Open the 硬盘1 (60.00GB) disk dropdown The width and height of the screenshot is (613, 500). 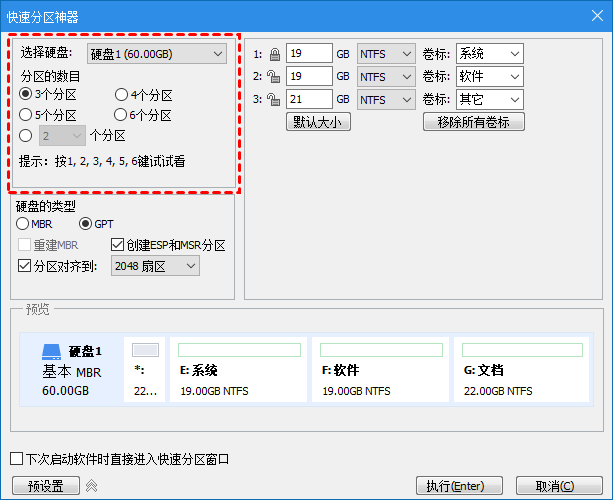tap(157, 54)
